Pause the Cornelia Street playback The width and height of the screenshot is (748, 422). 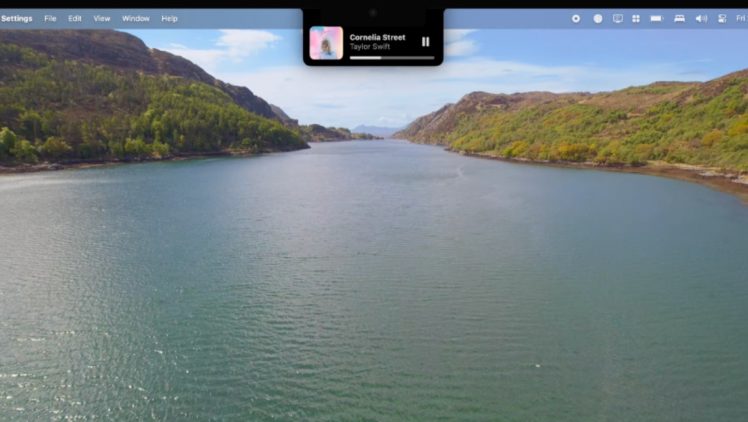(x=425, y=42)
